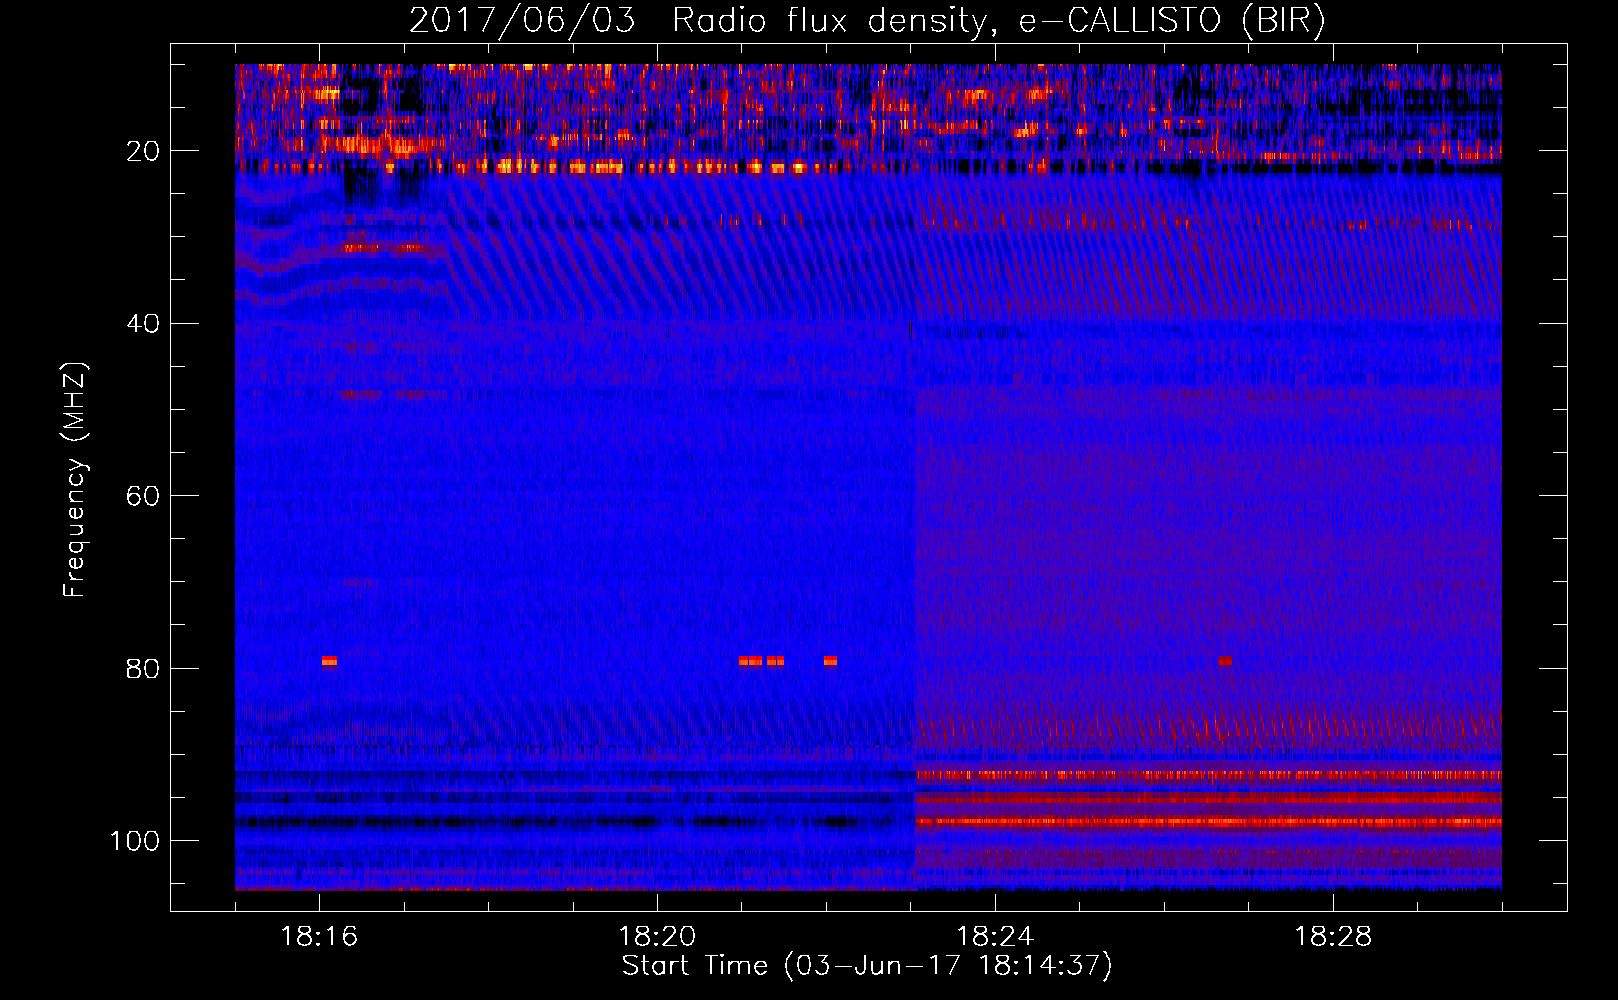Image resolution: width=1618 pixels, height=1000 pixels.
Task: Click the plot title '2017/06/03 Radio flux density'
Action: point(698,21)
